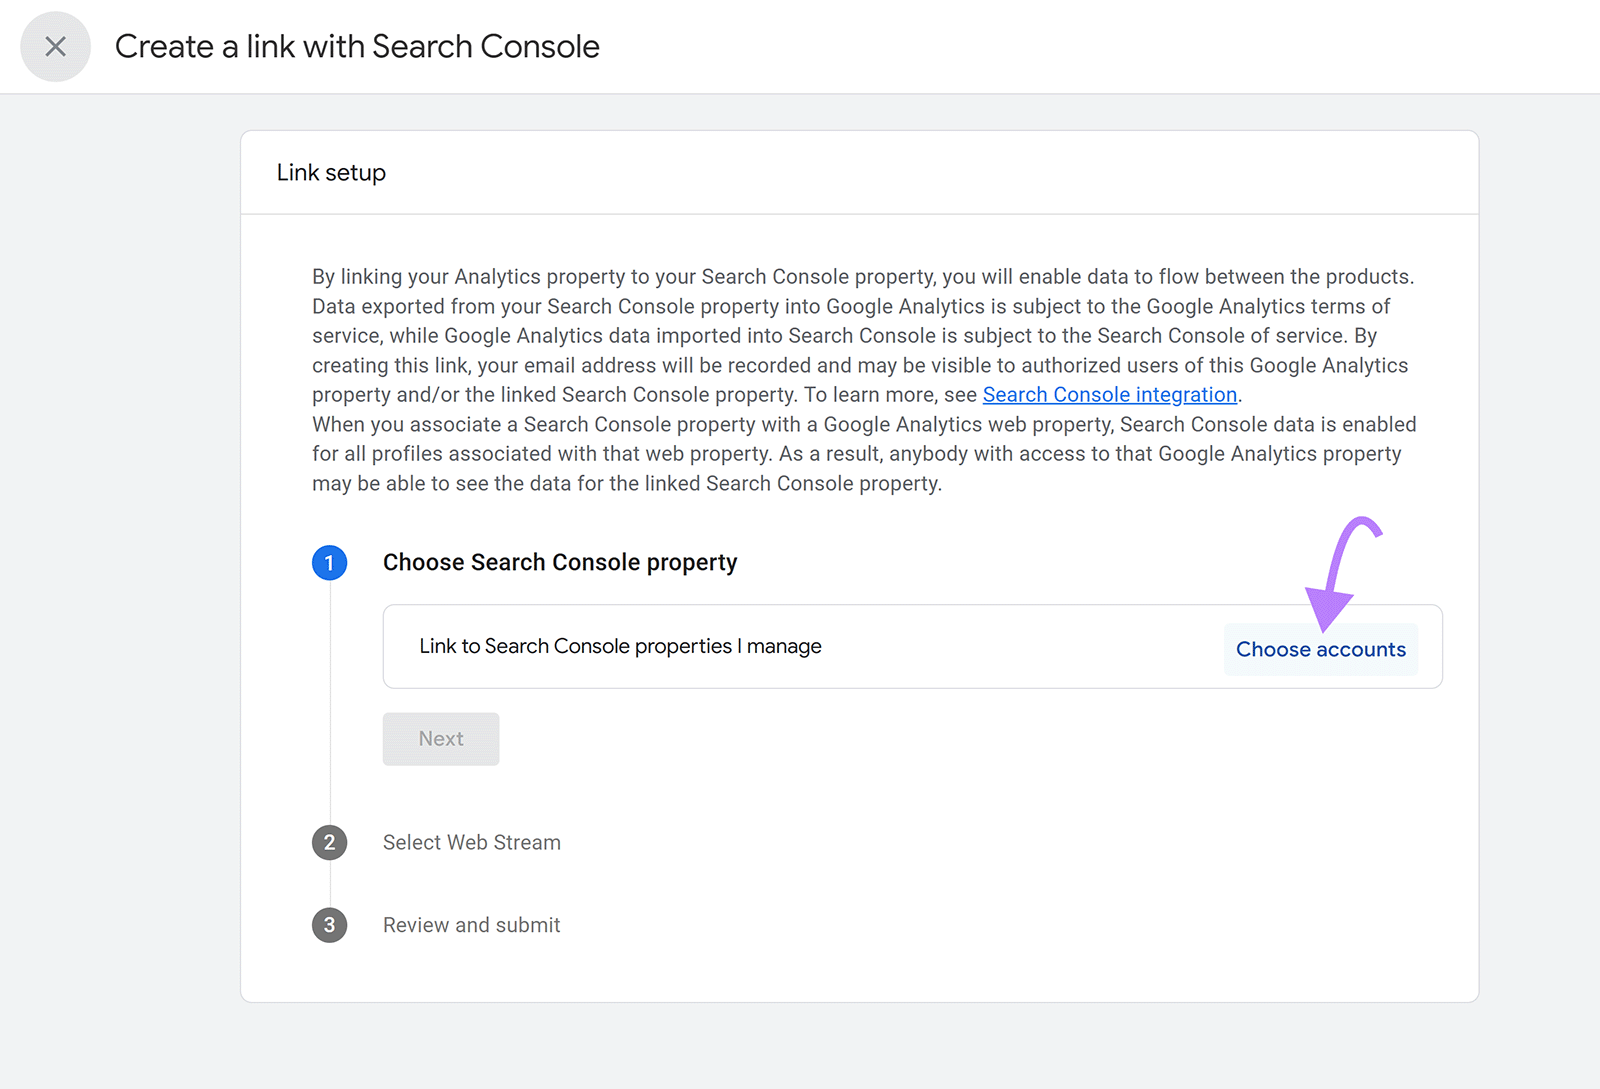The image size is (1600, 1089).
Task: Select the Select Web Stream step
Action: [471, 842]
